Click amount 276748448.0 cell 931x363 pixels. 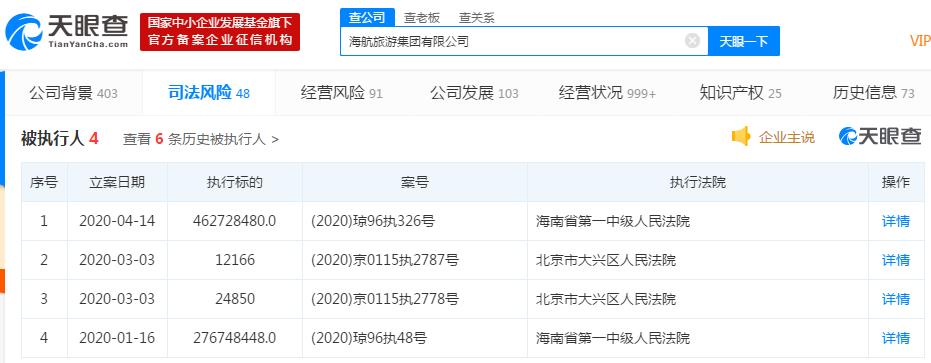click(x=235, y=338)
